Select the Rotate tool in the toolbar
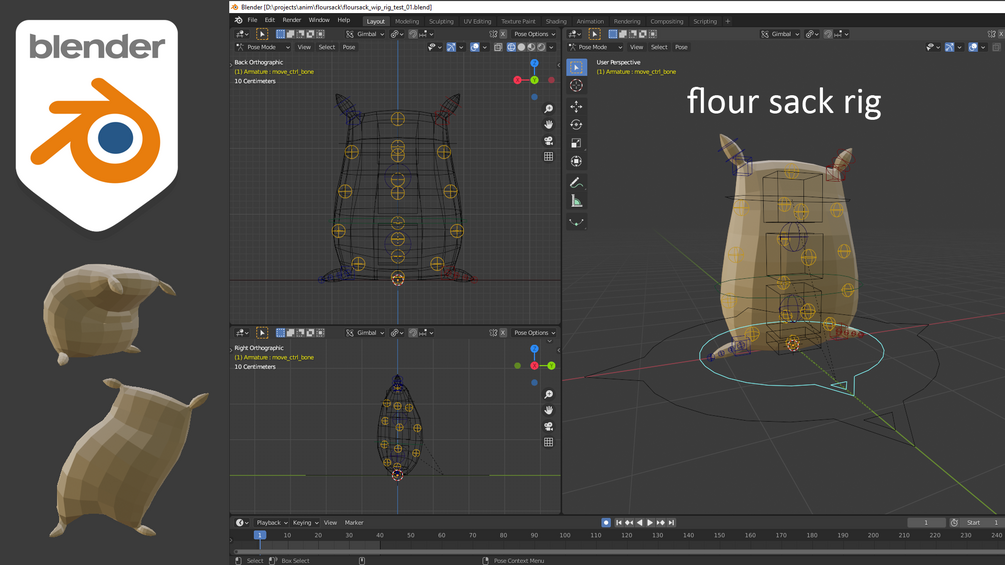This screenshot has width=1005, height=565. tap(576, 125)
